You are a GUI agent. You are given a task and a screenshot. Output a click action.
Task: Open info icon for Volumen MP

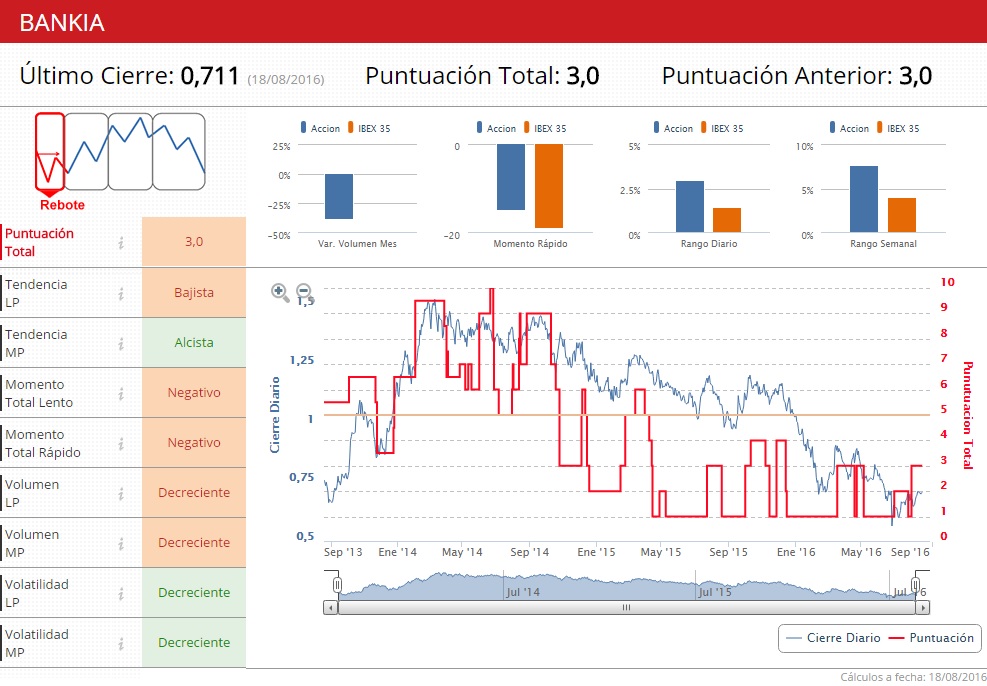click(x=121, y=543)
